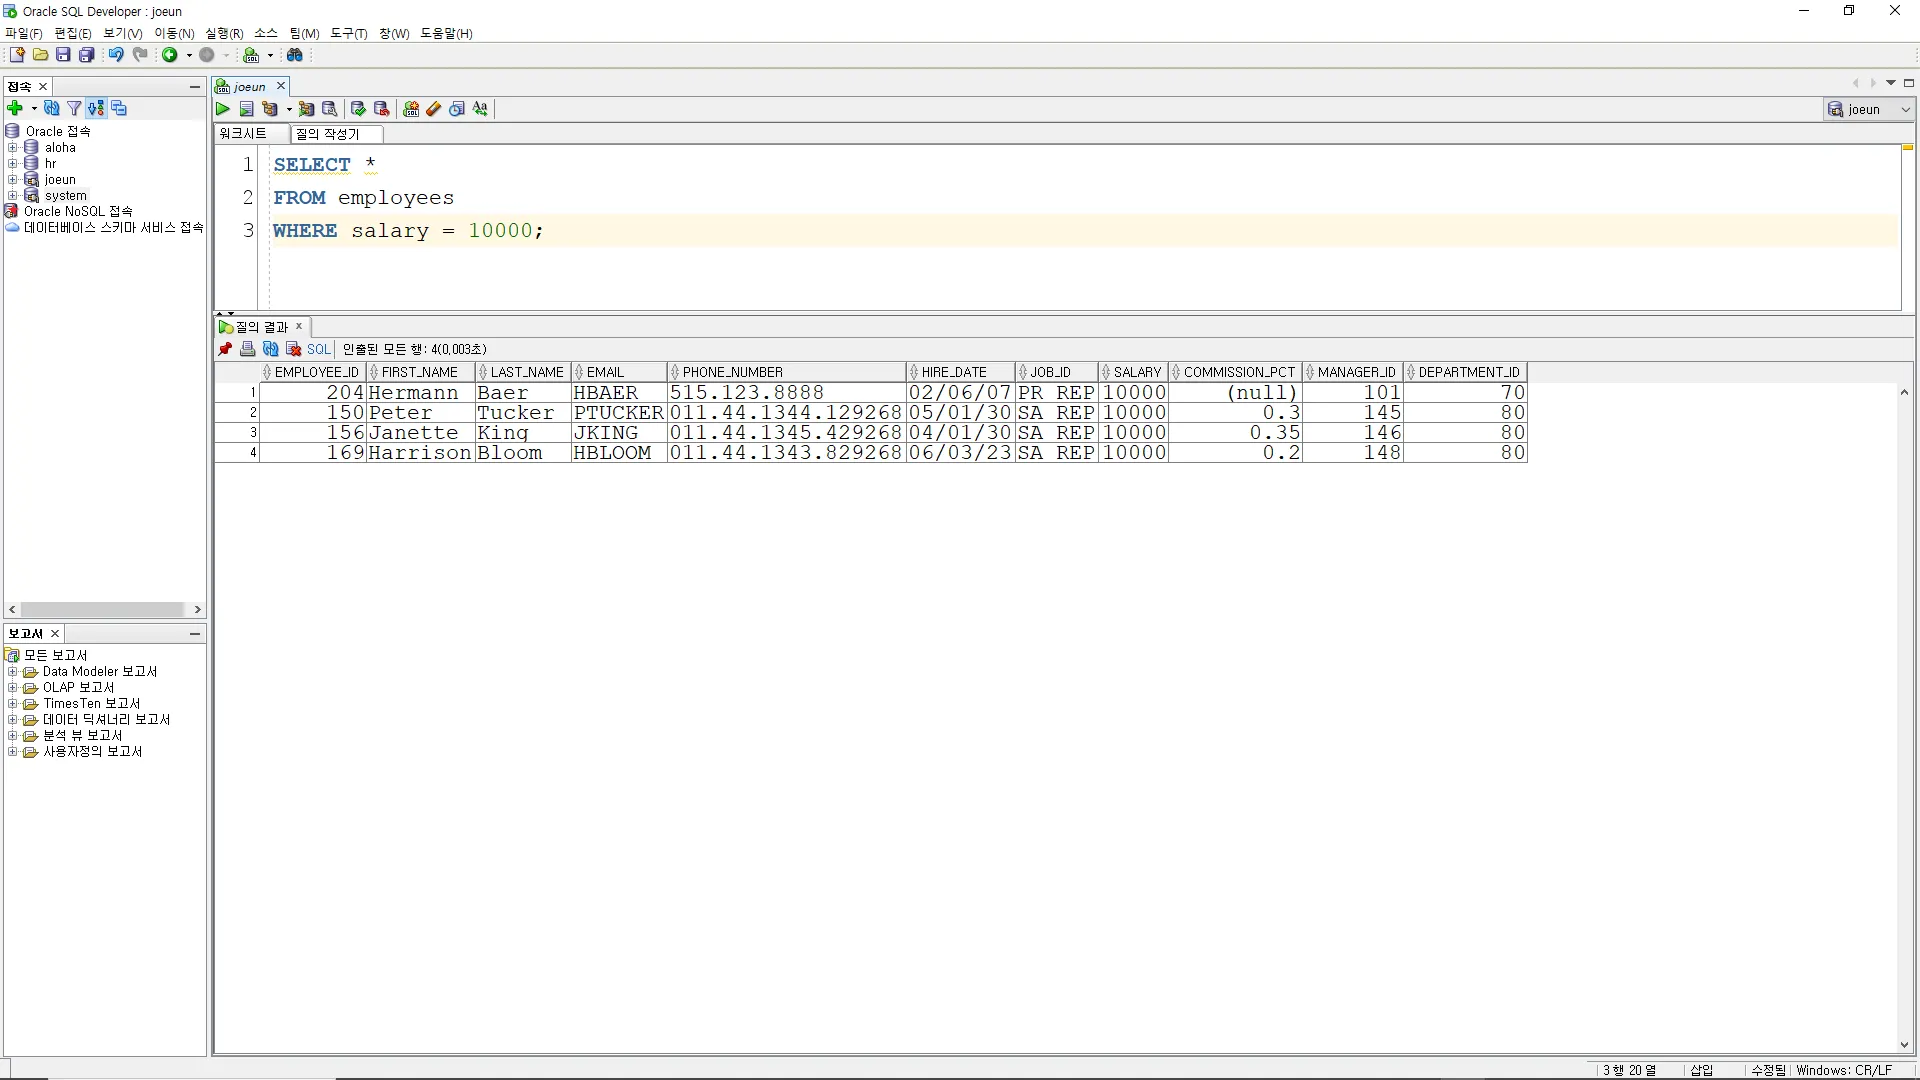Screen dimensions: 1920x1080
Task: Sort by the SALARY column header
Action: (1137, 372)
